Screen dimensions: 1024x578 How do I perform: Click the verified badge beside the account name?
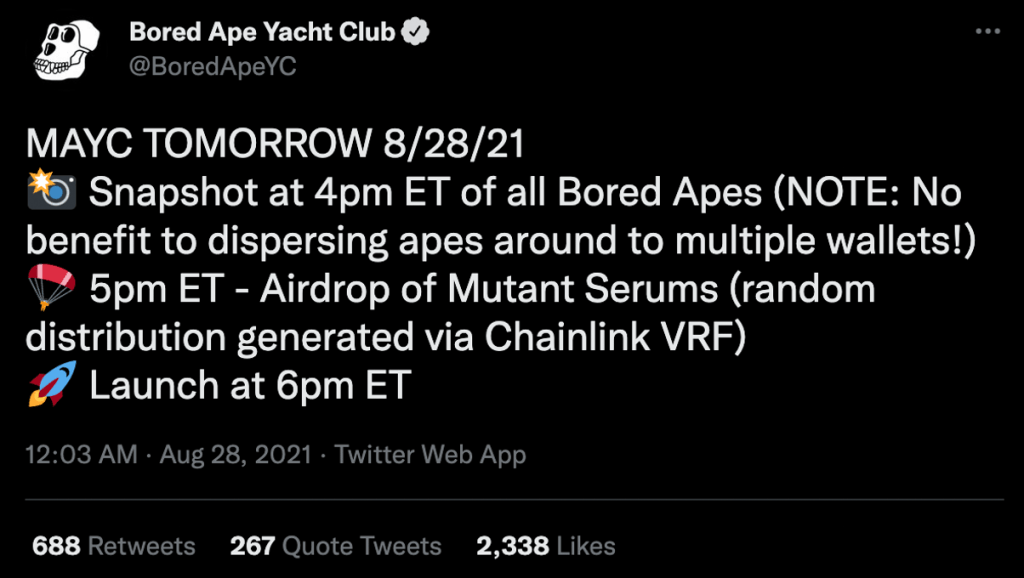point(416,33)
